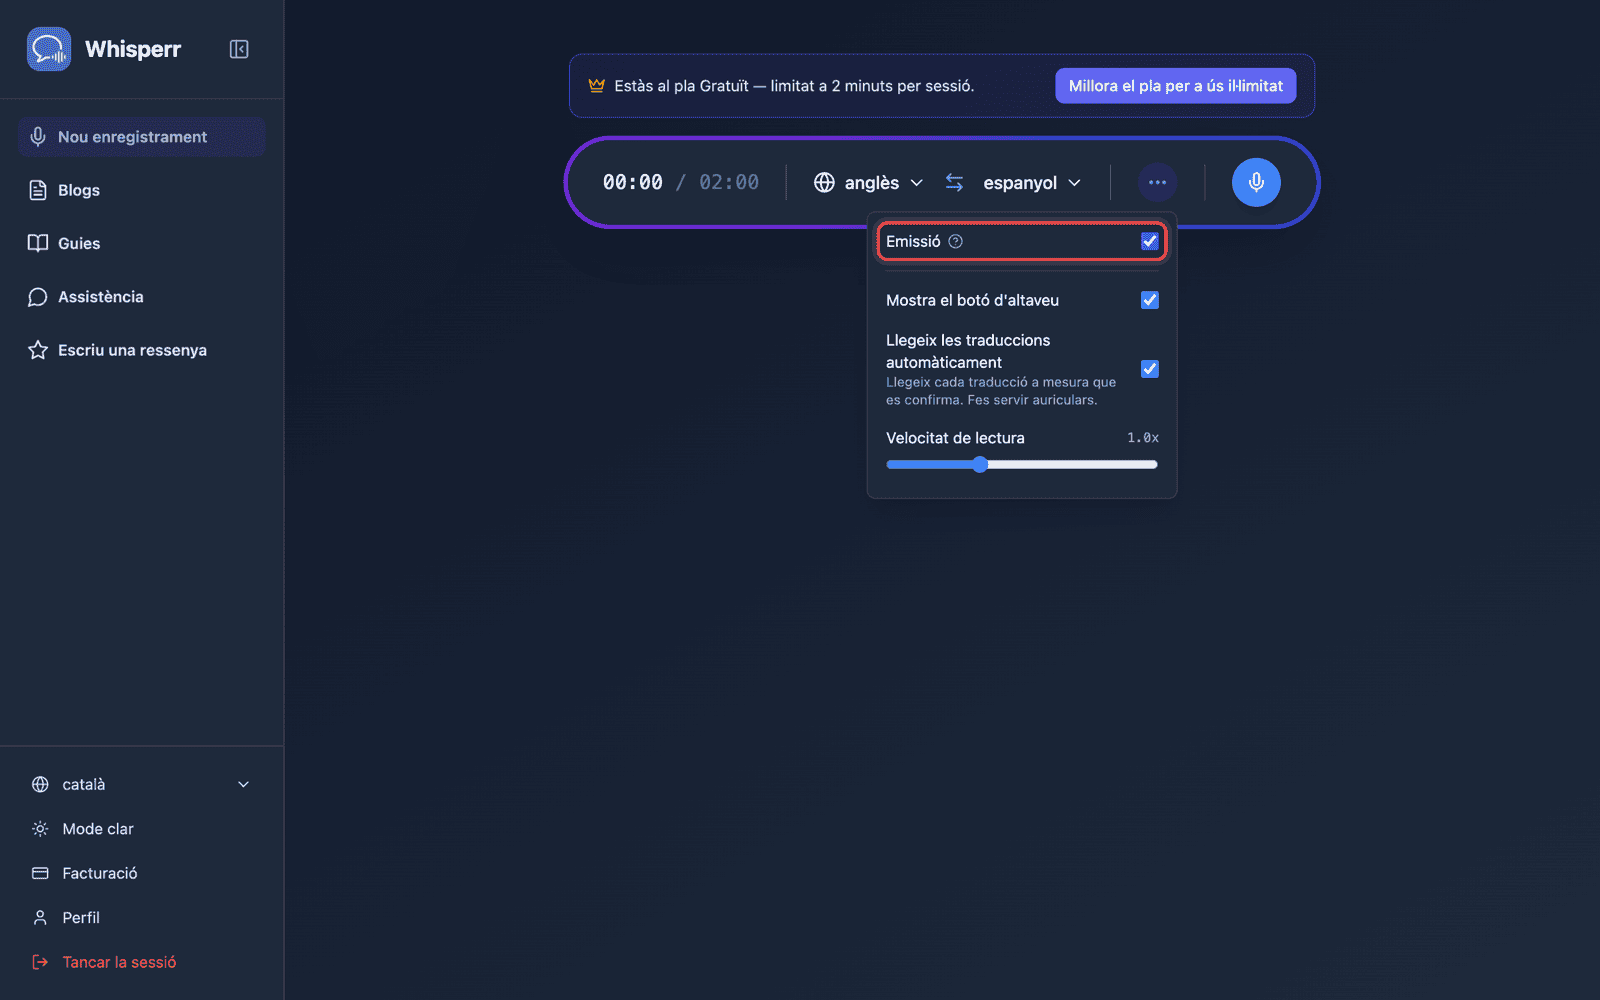Click the sun icon for Mode clar

tap(40, 829)
